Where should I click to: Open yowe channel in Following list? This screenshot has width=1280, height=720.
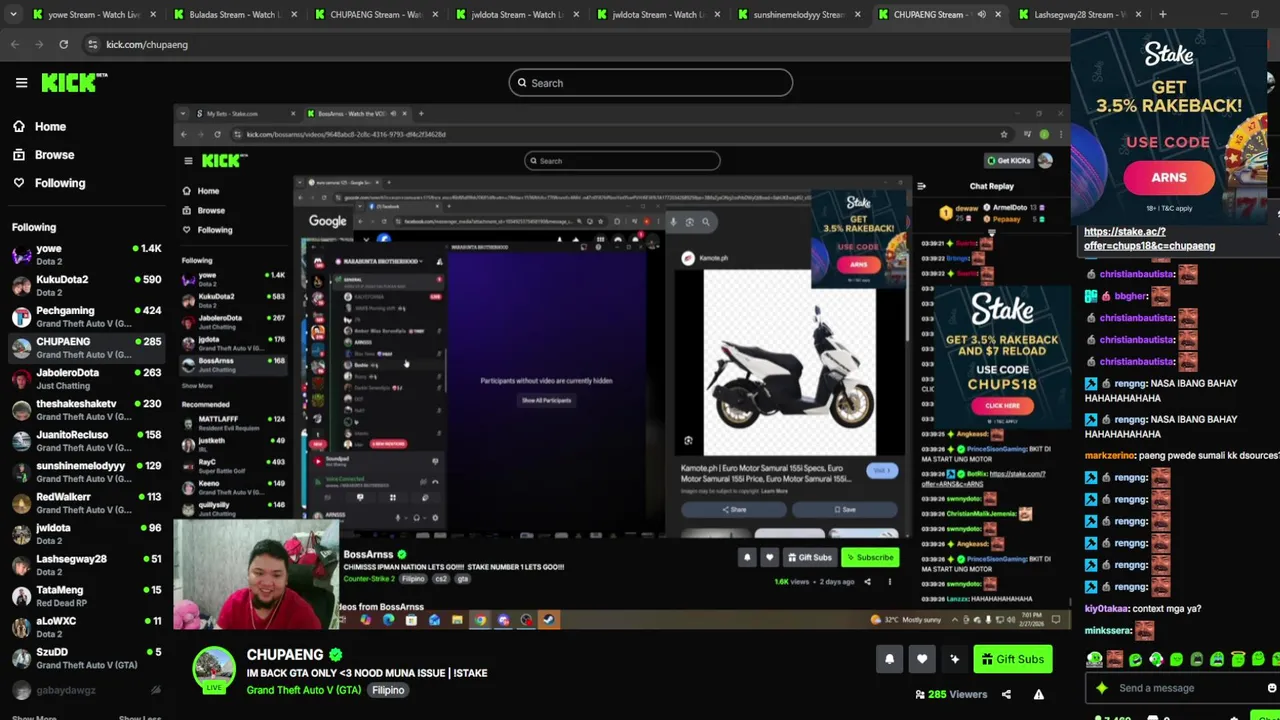[x=85, y=255]
